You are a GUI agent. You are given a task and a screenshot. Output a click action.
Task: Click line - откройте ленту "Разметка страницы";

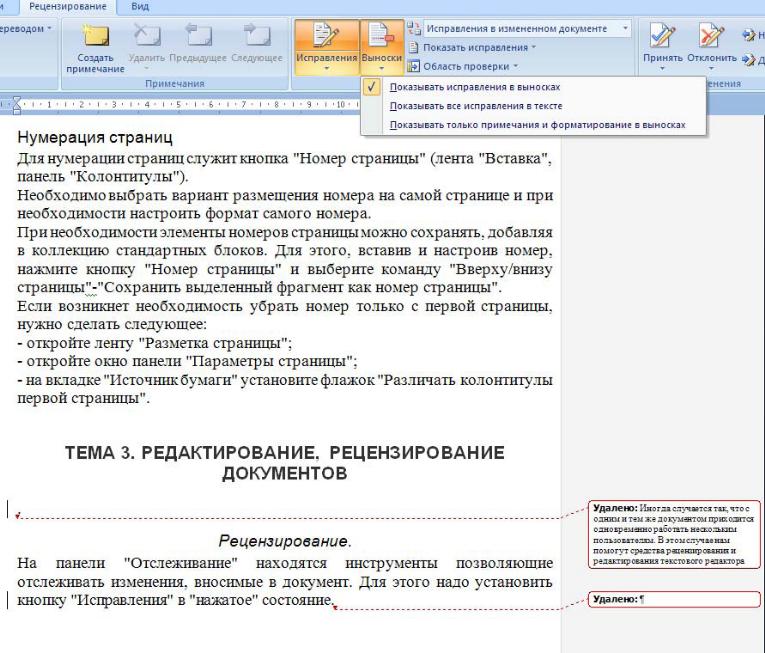(x=155, y=343)
